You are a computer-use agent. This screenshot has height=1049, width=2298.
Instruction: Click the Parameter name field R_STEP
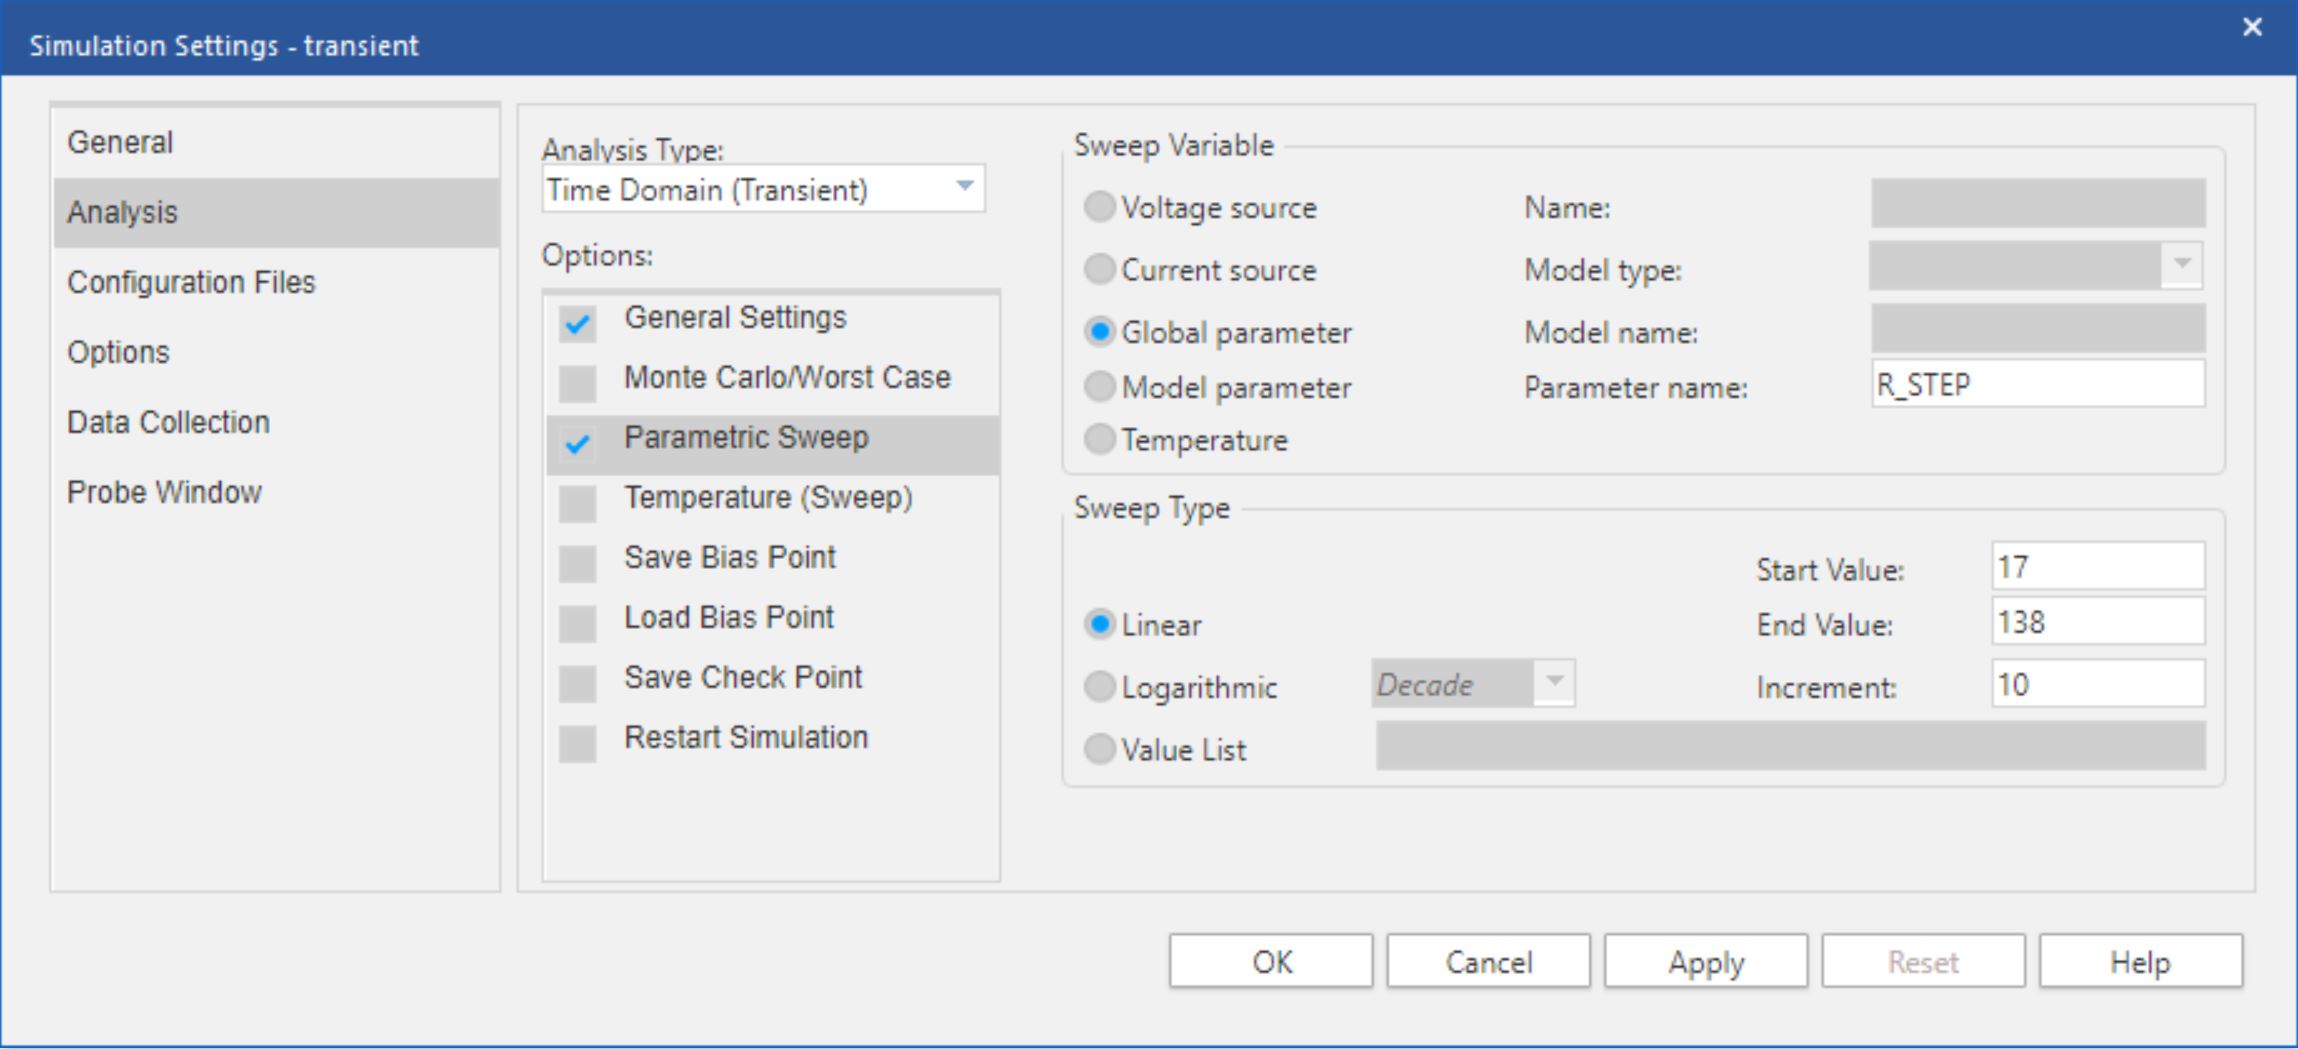2037,385
